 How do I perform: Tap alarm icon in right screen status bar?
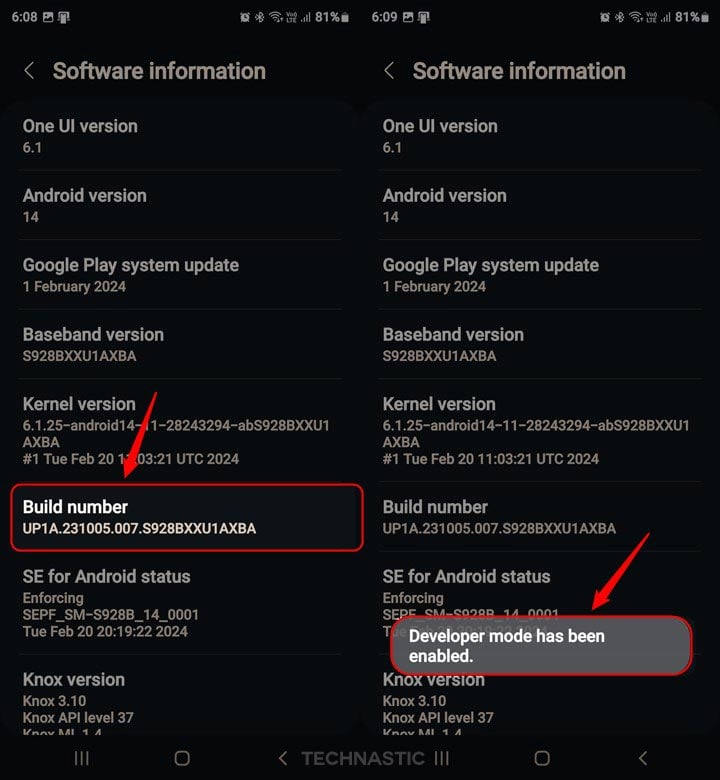click(606, 17)
